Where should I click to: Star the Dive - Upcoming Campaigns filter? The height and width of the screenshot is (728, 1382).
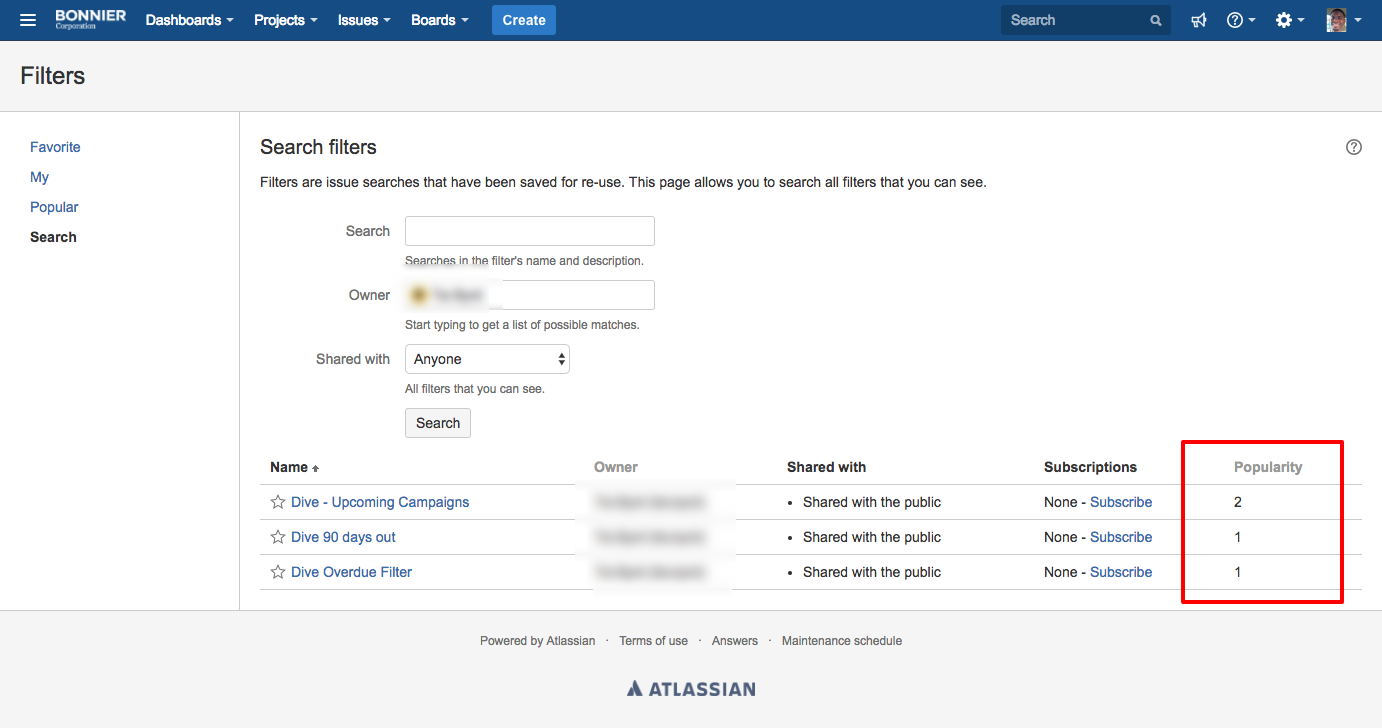click(278, 502)
